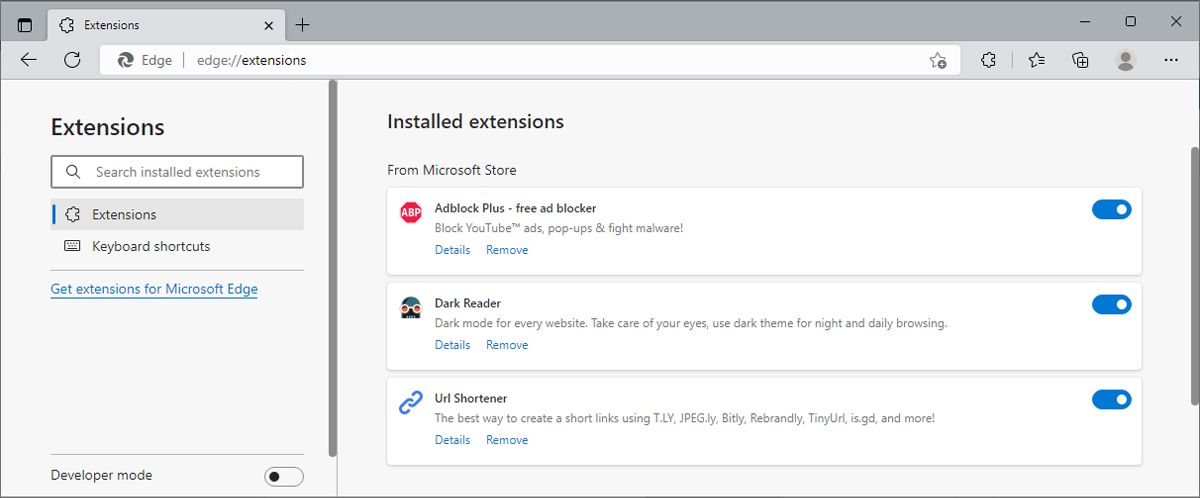Open Details for Adblock Plus
This screenshot has width=1200, height=498.
tap(452, 250)
